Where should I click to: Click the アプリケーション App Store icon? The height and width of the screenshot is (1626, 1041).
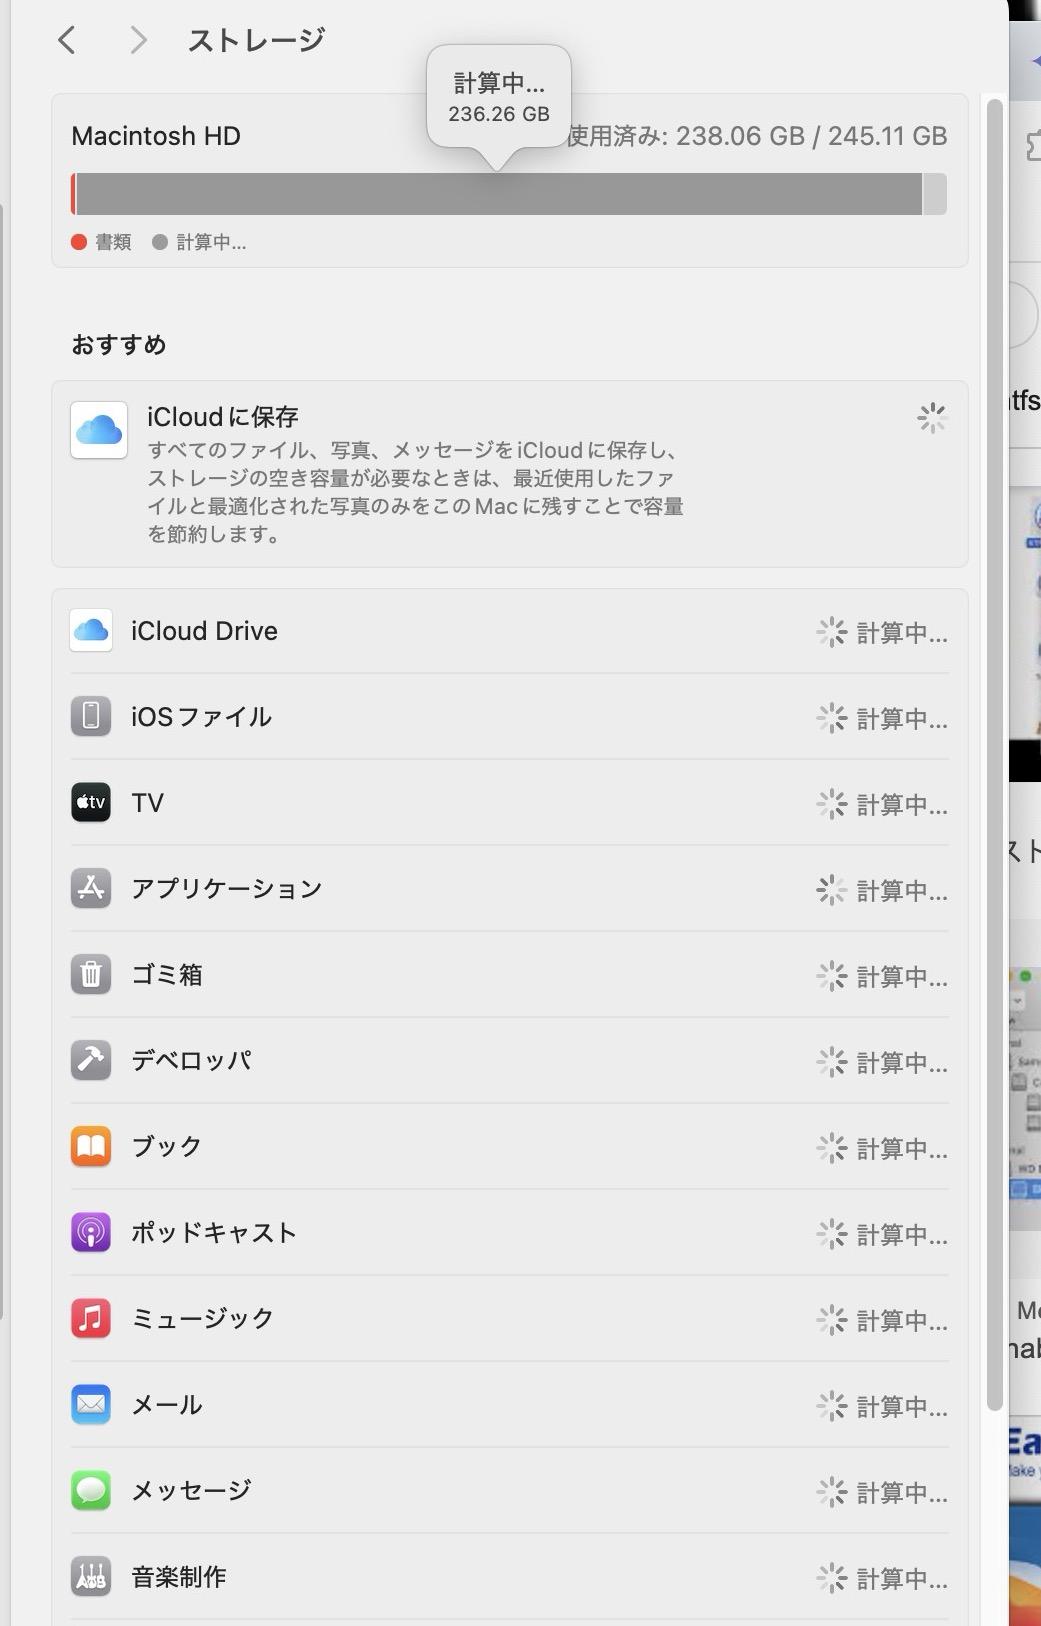click(x=91, y=888)
